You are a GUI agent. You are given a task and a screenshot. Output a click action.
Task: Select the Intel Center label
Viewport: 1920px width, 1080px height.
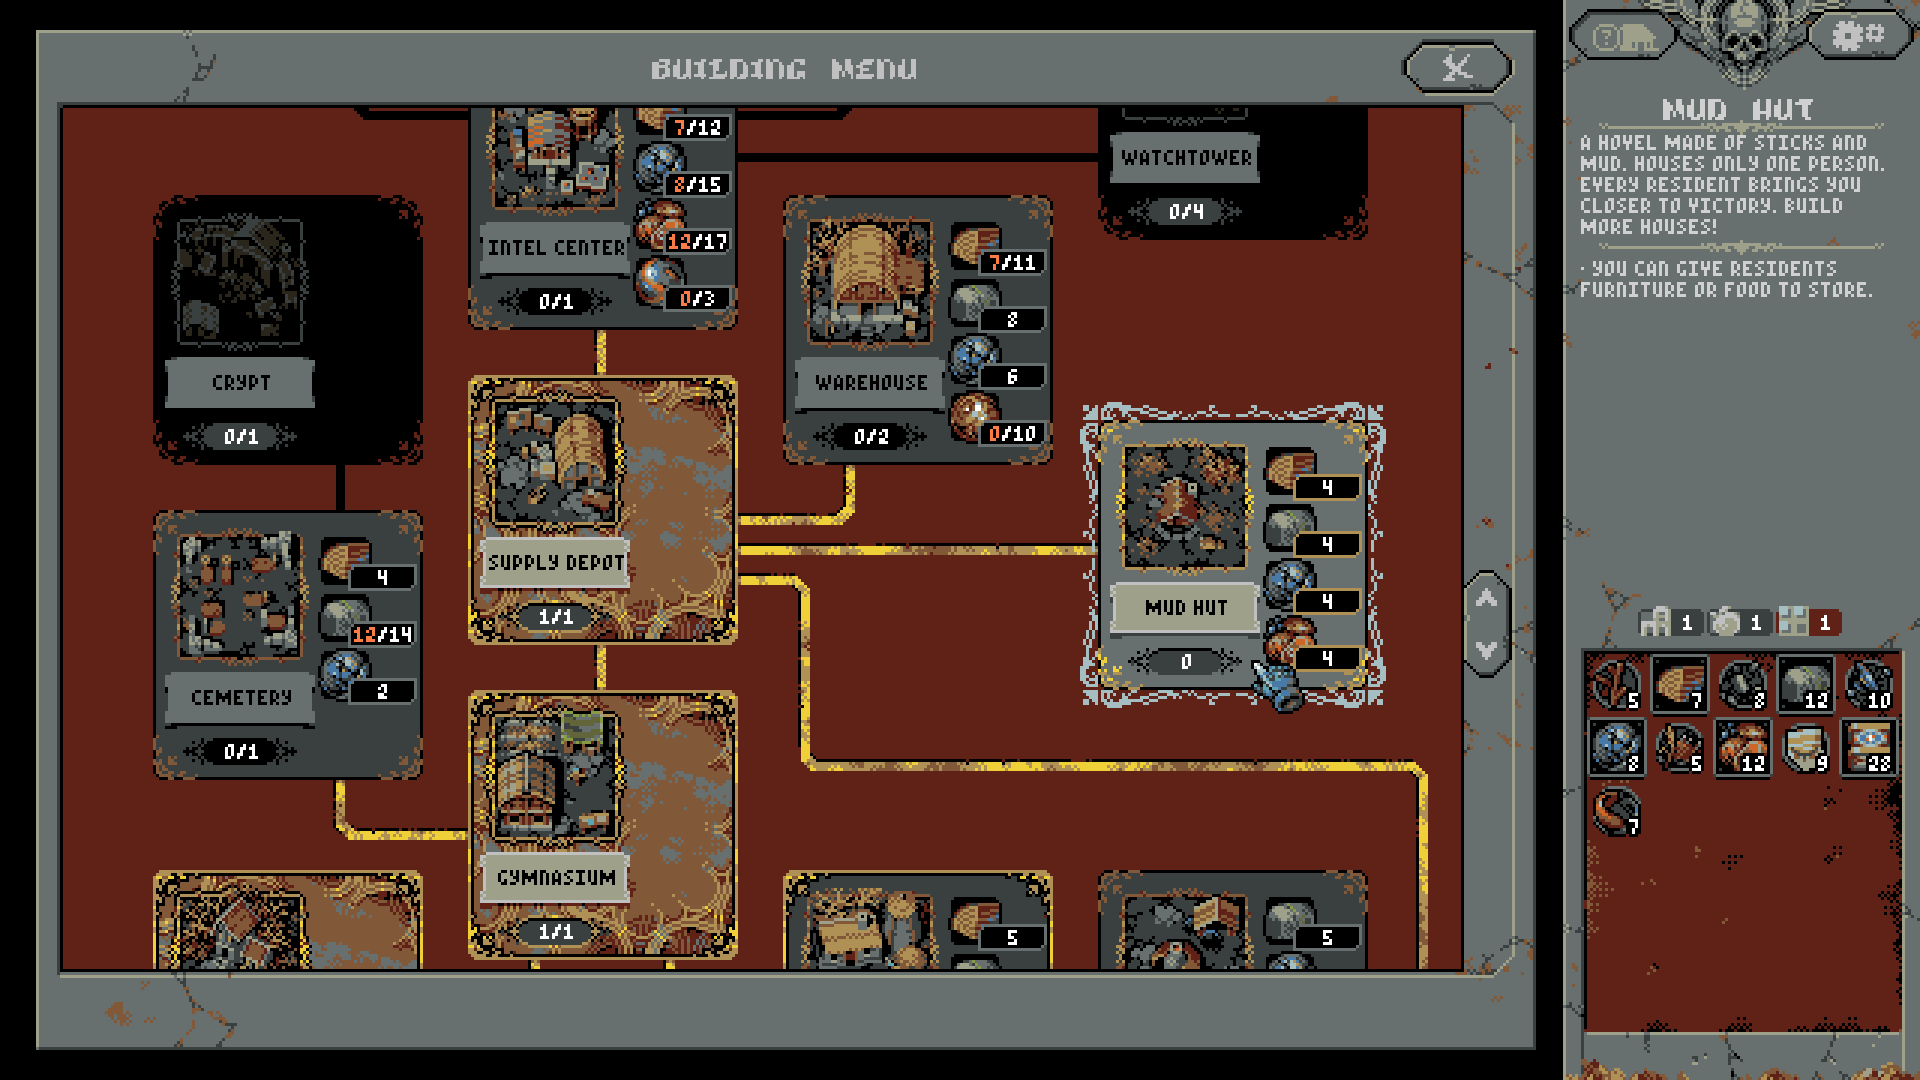point(555,248)
